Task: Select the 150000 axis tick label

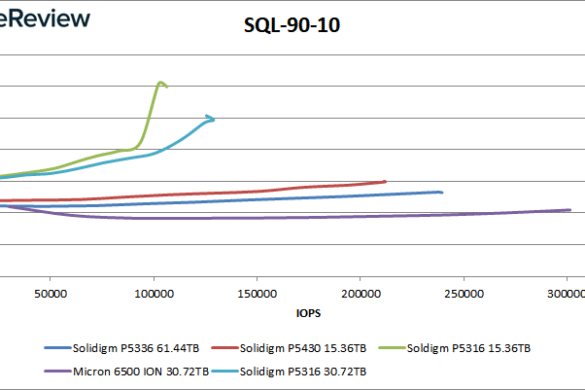Action: 257,294
